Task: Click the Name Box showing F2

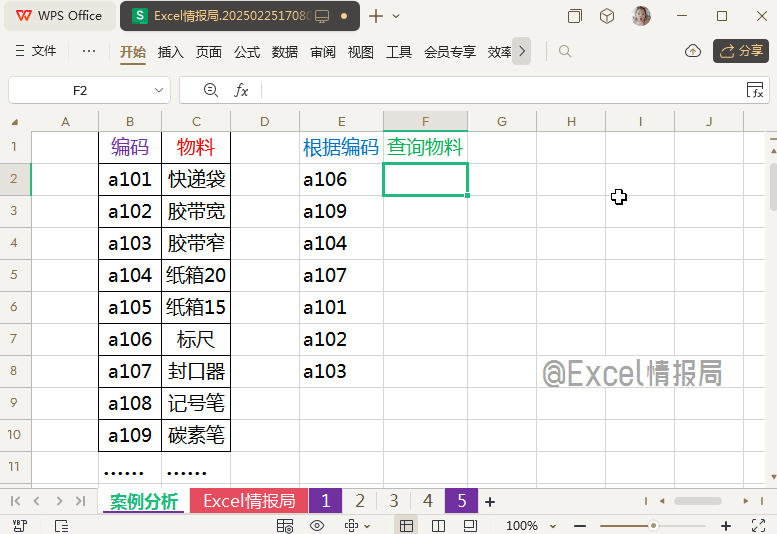Action: tap(80, 90)
